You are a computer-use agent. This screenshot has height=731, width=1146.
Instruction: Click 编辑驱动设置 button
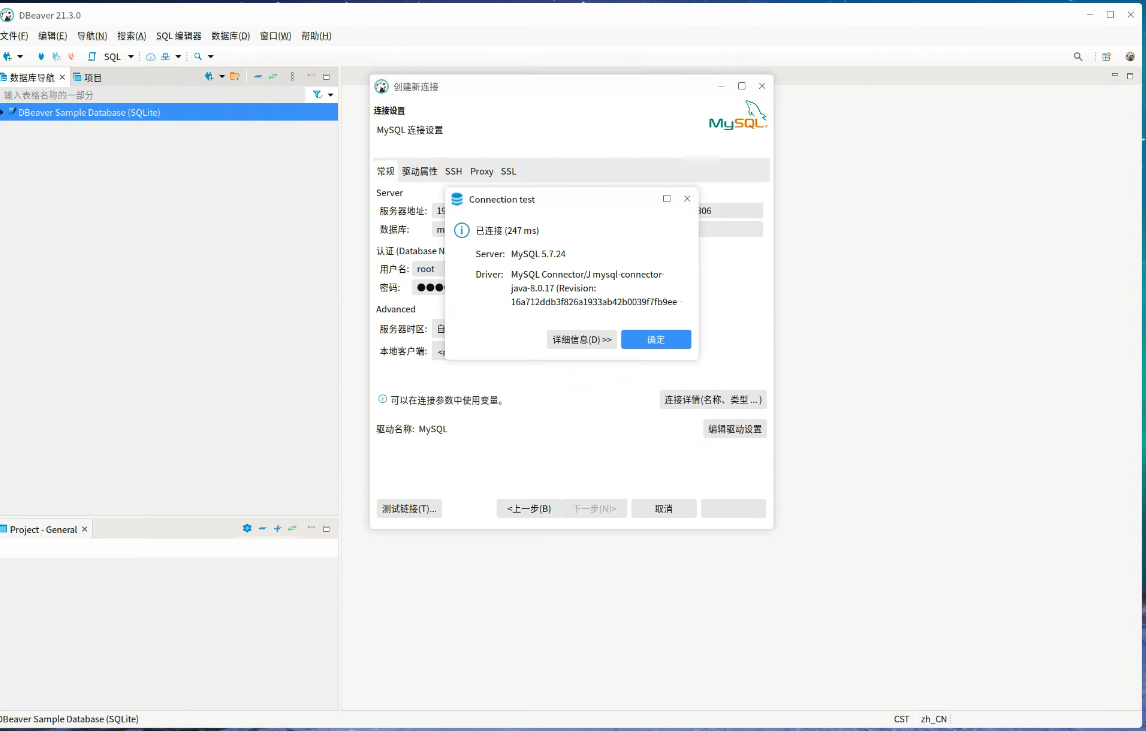(735, 429)
